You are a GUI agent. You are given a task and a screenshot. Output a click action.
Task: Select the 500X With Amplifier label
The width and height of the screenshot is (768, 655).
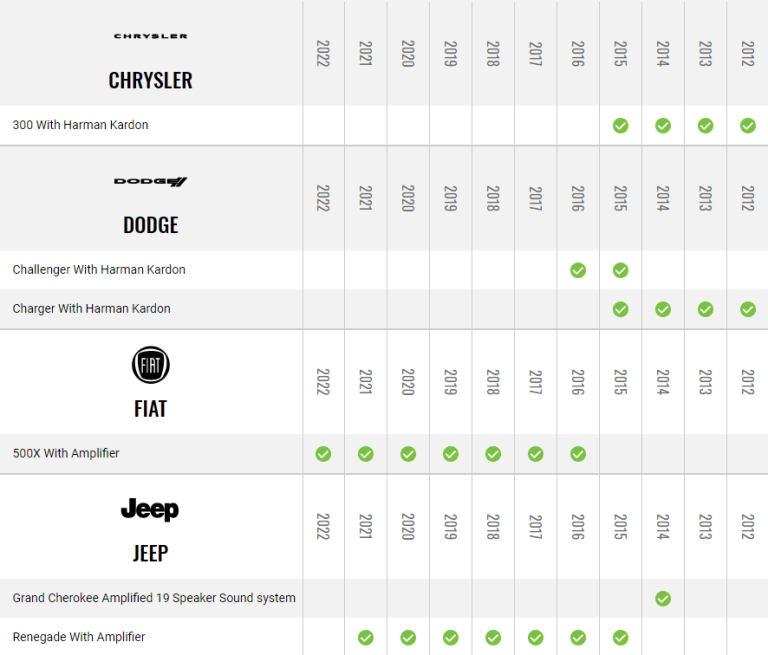coord(66,454)
